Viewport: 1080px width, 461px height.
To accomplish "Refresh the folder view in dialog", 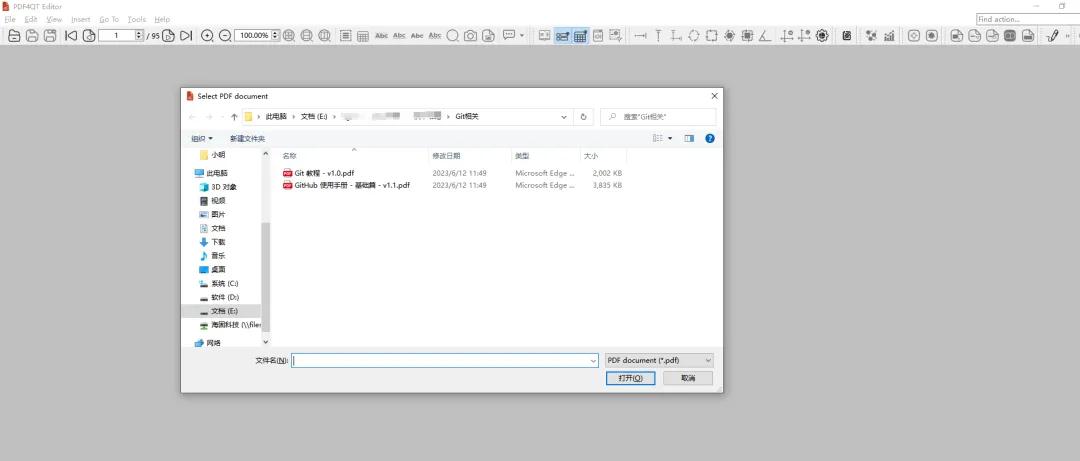I will click(x=584, y=116).
